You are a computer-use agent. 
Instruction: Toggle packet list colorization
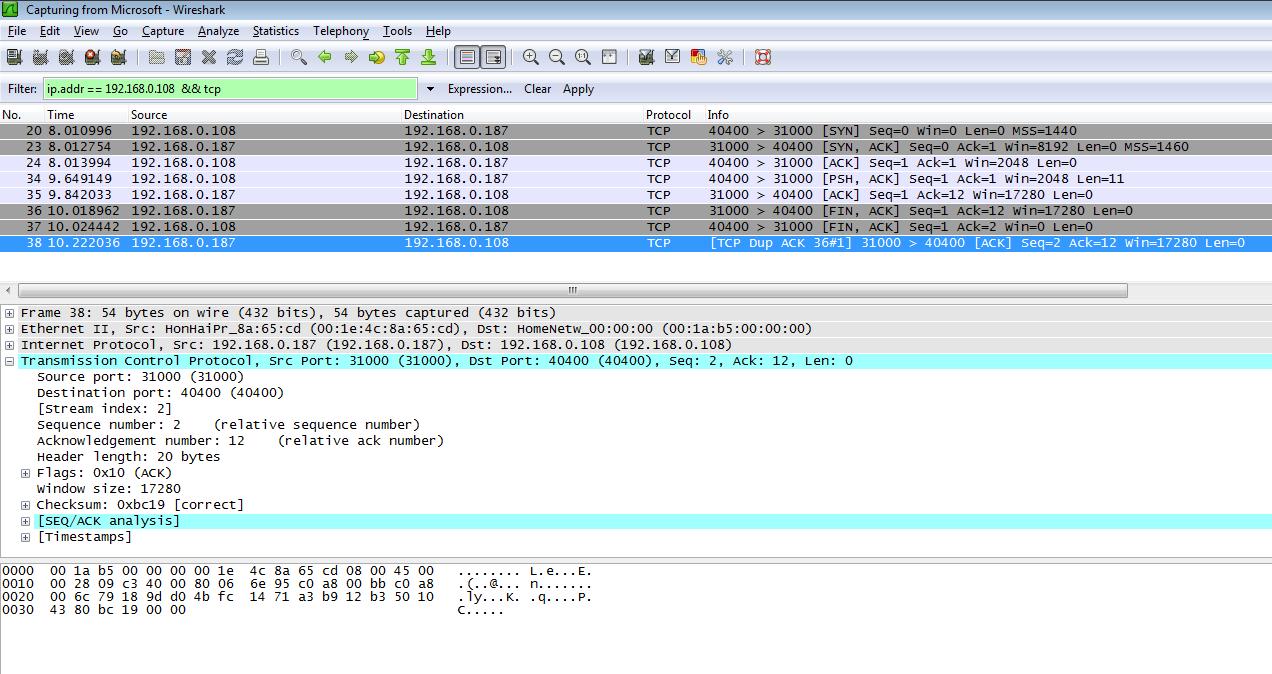click(467, 57)
